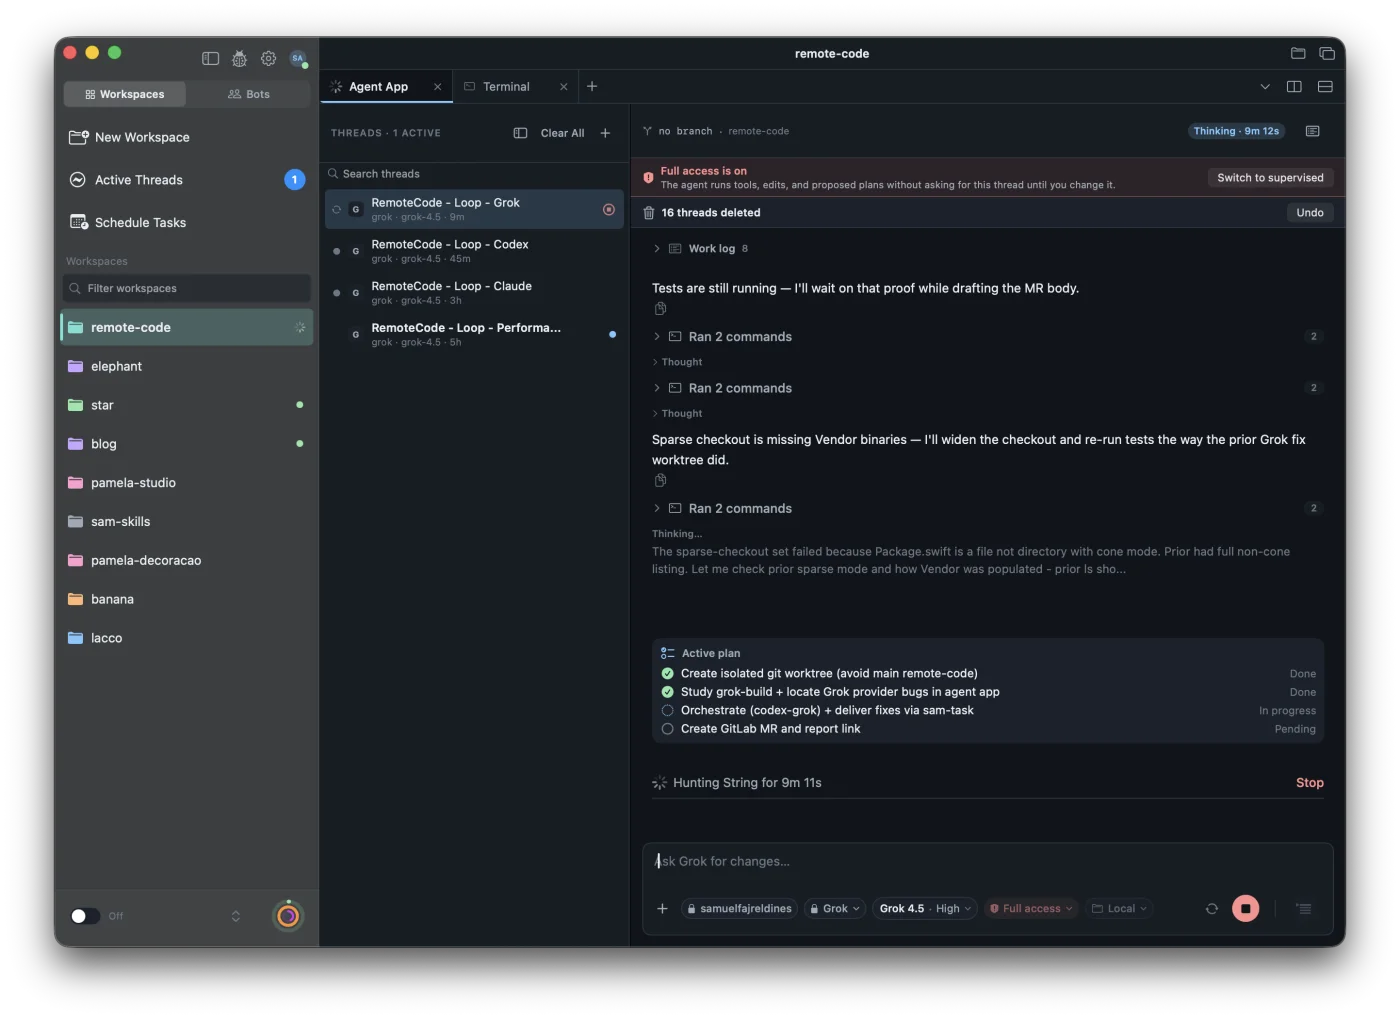Viewport: 1400px width, 1019px height.
Task: Select the Agent App tab
Action: [386, 87]
